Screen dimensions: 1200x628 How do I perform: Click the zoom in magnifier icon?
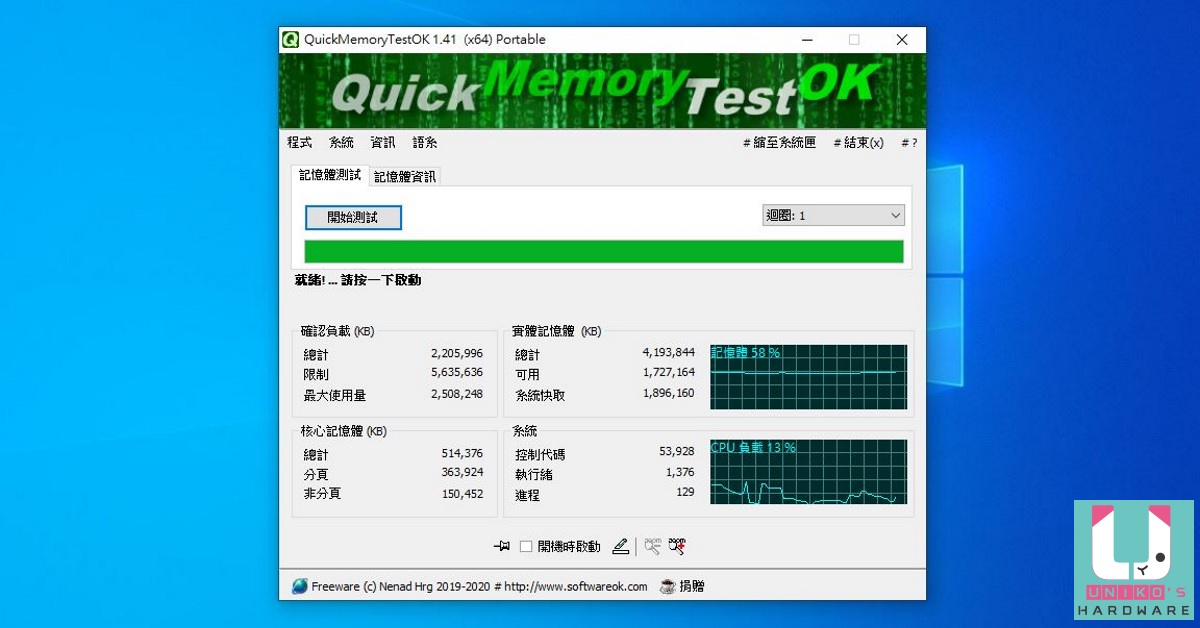coord(677,546)
